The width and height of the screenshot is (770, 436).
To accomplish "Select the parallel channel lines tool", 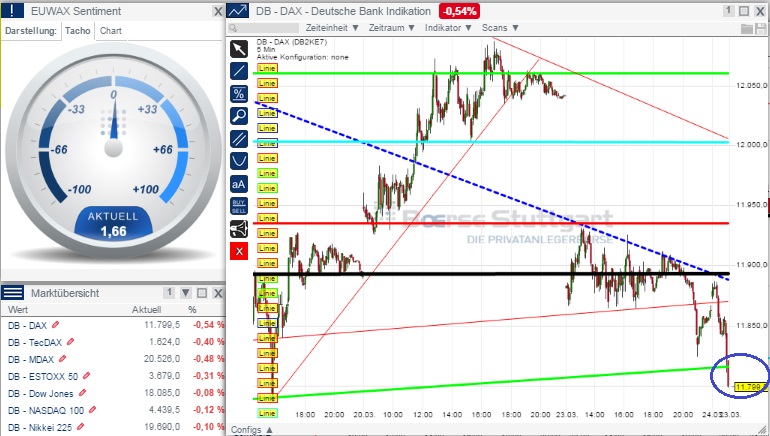I will pyautogui.click(x=239, y=138).
